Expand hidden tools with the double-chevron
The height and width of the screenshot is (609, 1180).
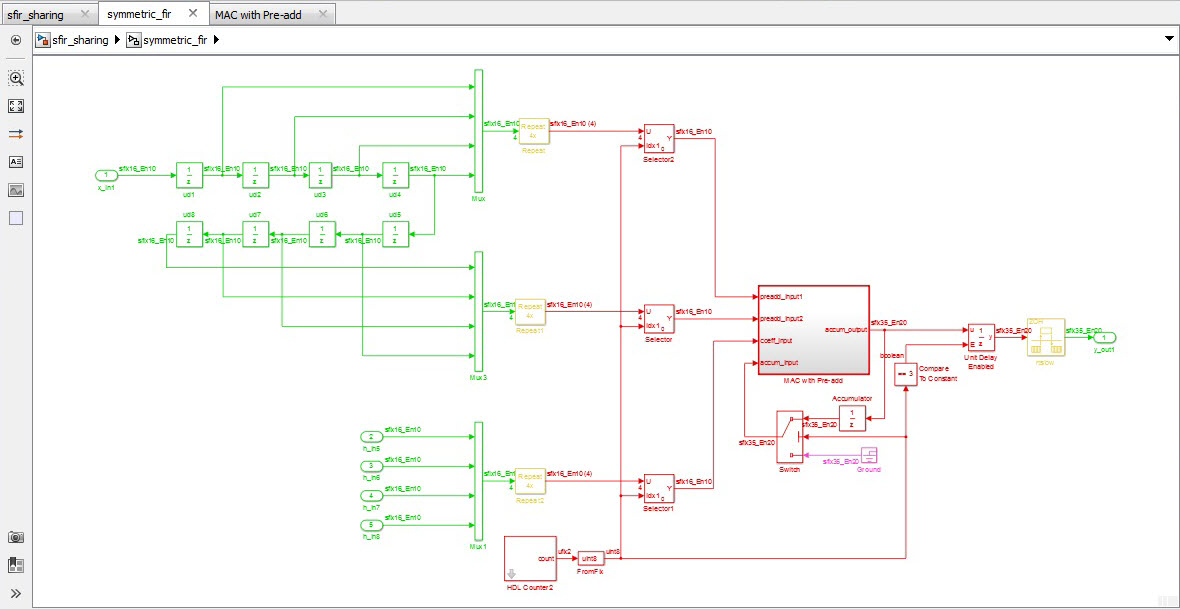pos(15,592)
